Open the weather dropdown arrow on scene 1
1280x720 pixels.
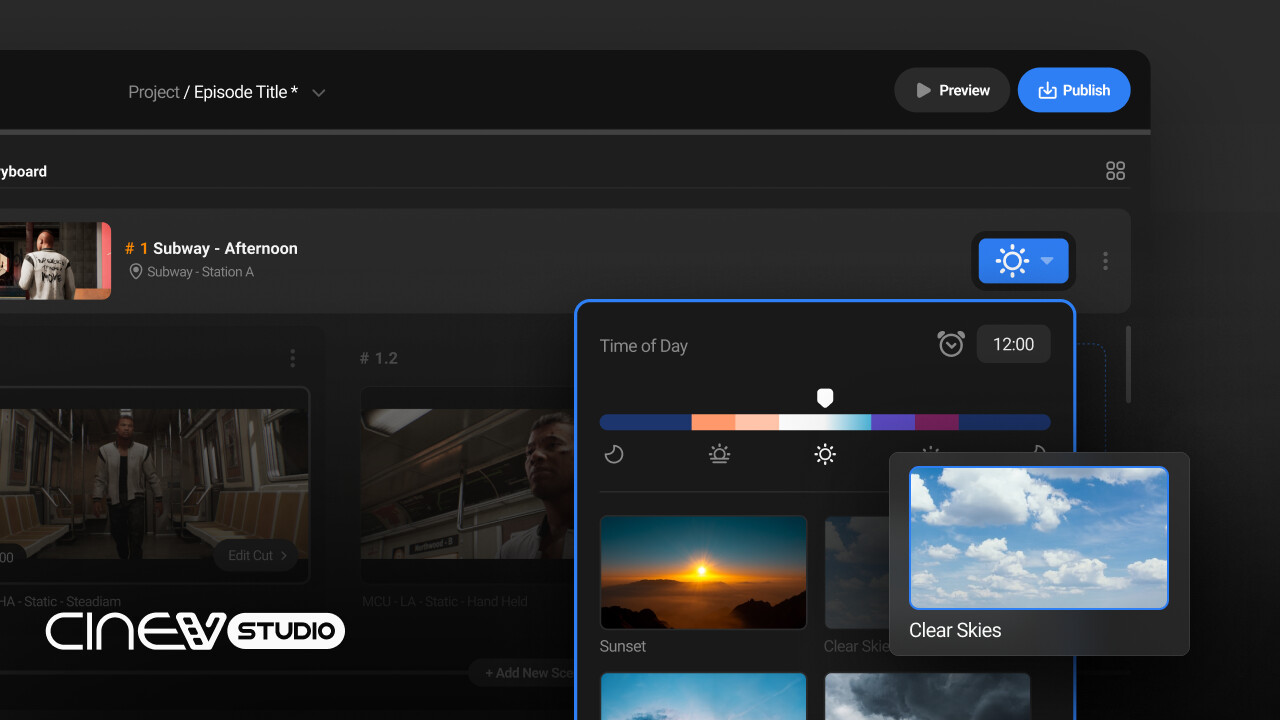pyautogui.click(x=1048, y=261)
